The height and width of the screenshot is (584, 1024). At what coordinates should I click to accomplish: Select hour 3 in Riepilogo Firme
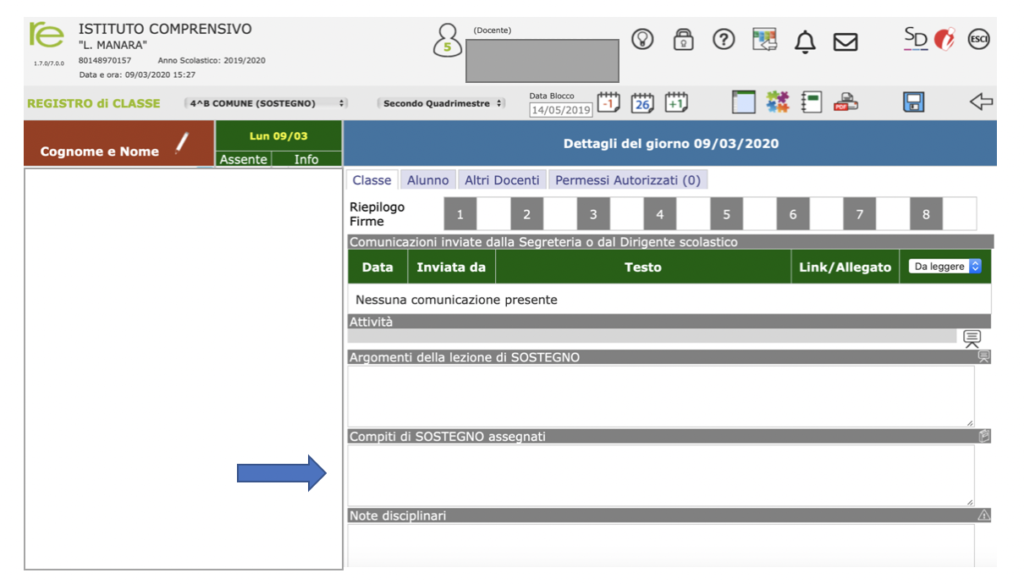[593, 214]
